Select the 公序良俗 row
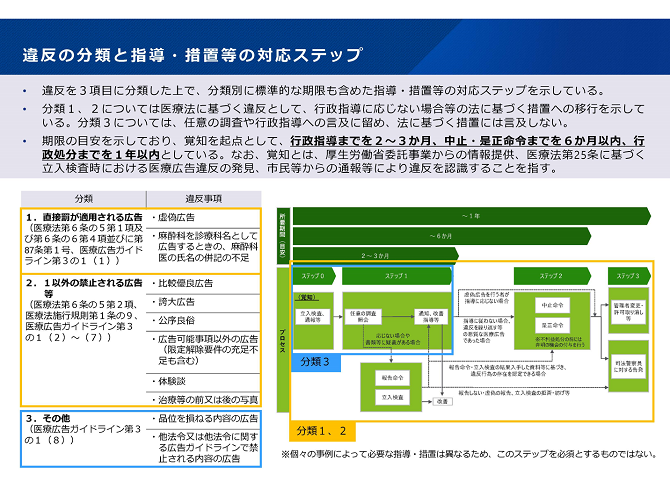The image size is (670, 503). pos(203,321)
